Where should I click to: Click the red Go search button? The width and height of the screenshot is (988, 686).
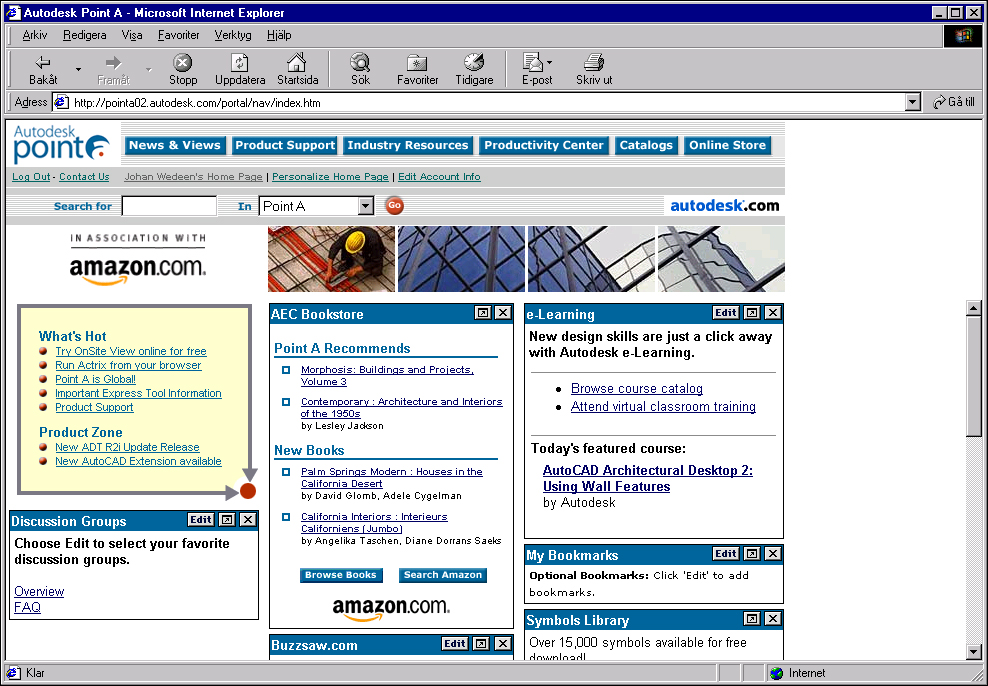pyautogui.click(x=394, y=205)
